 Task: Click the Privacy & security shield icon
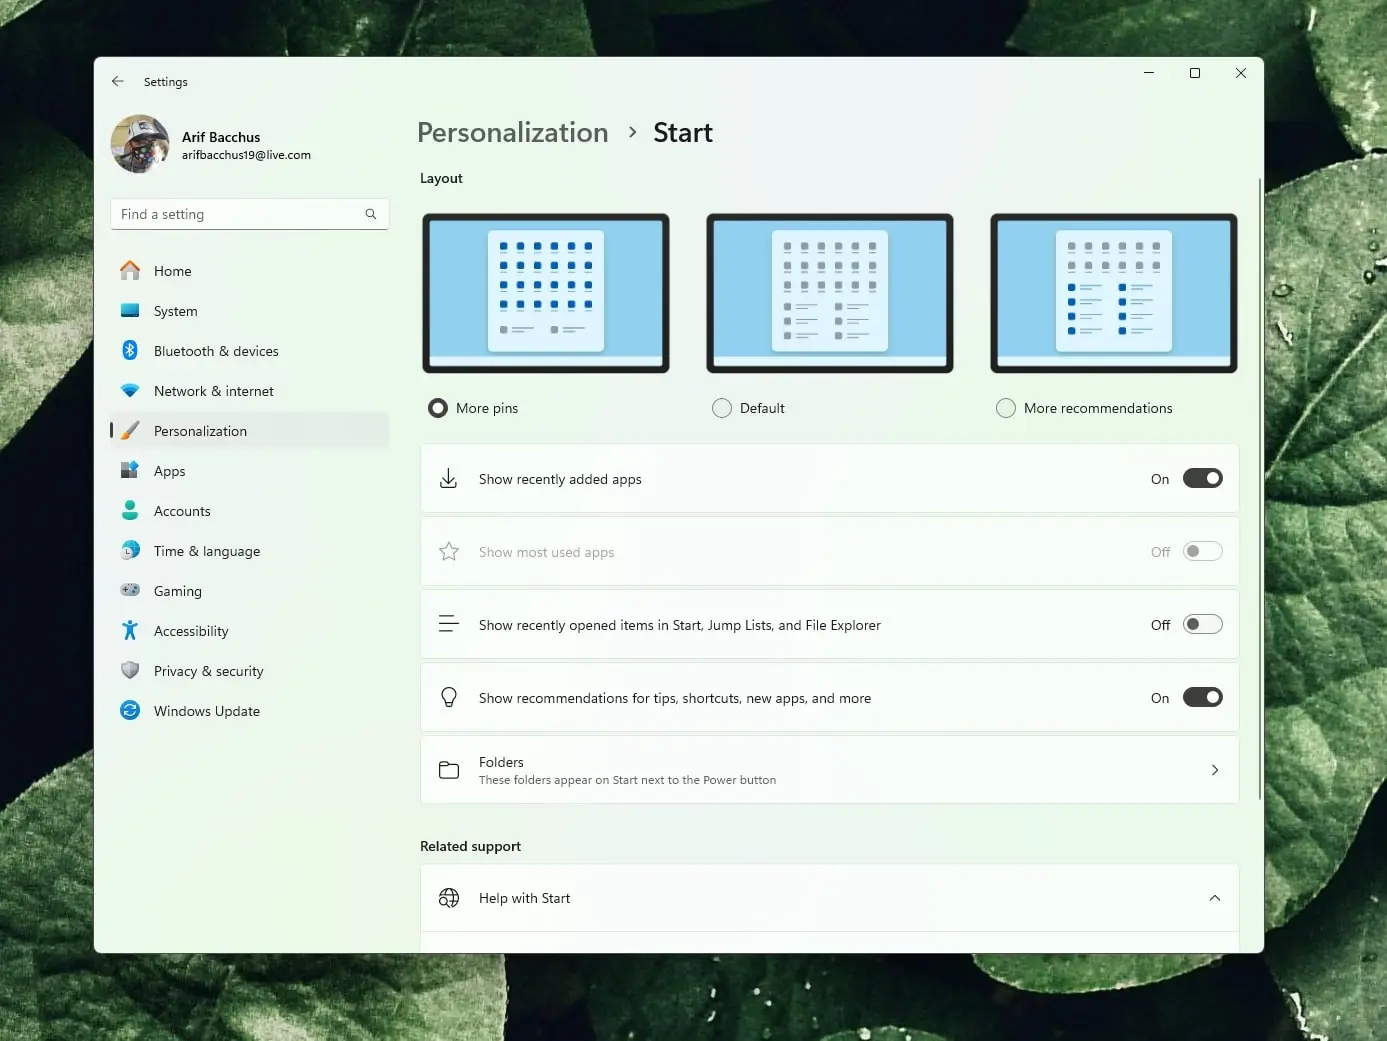(130, 671)
